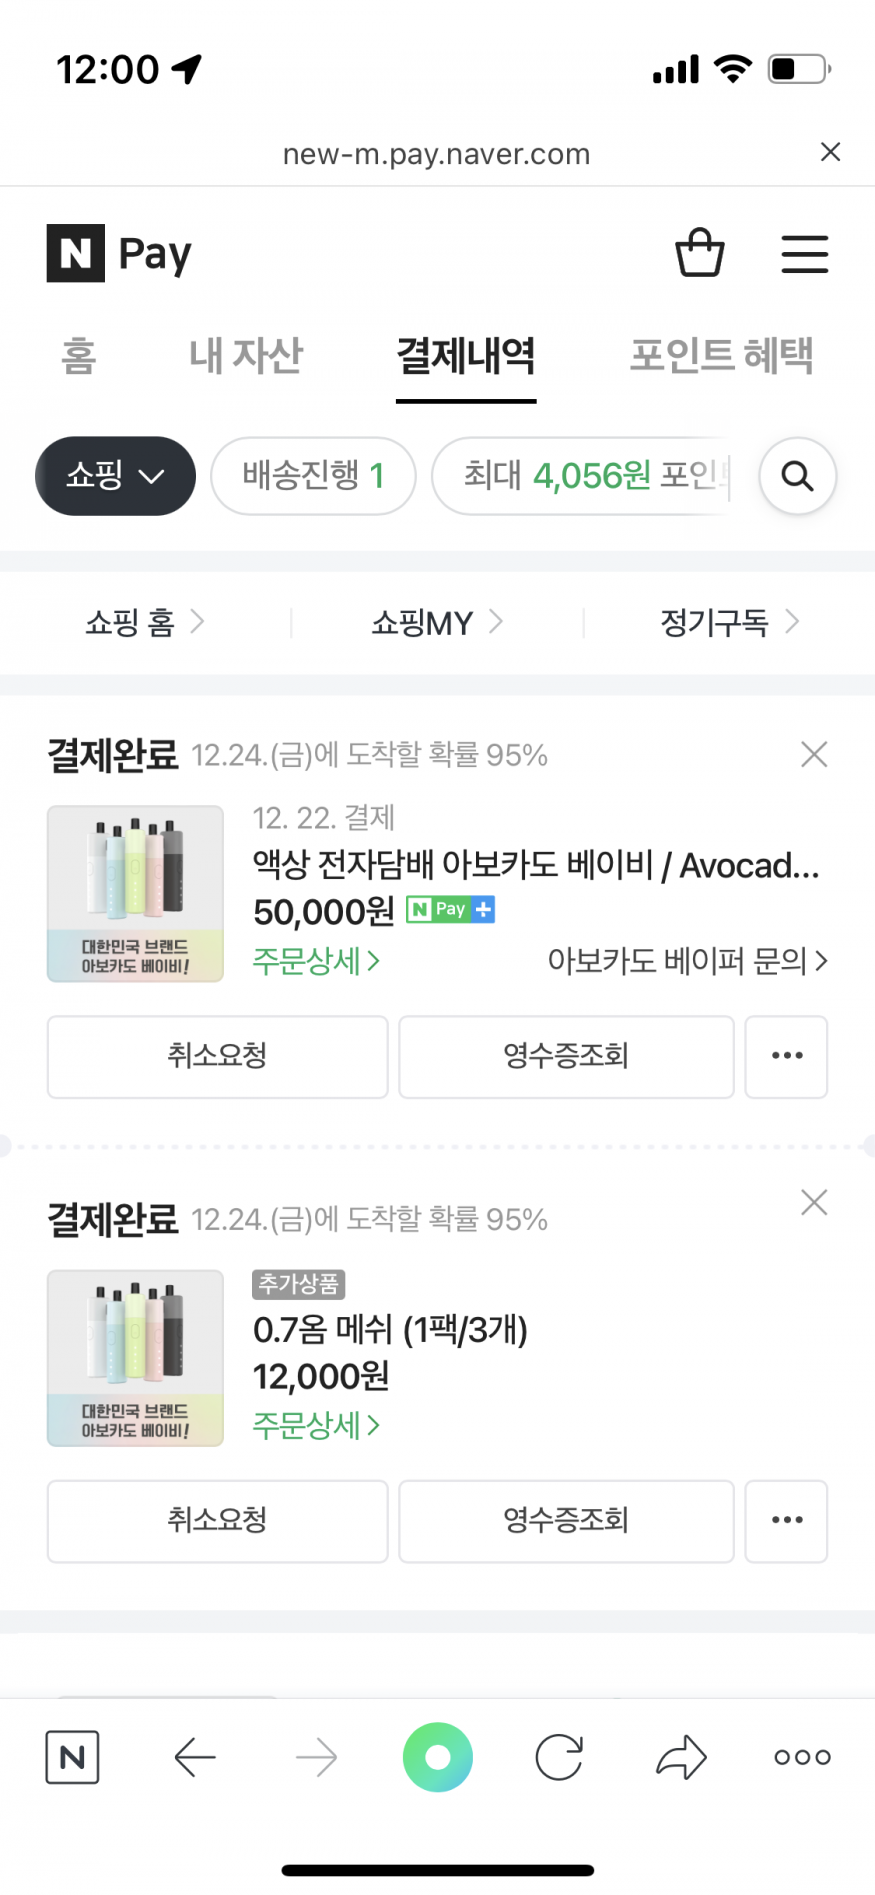Open more options for 50,000원 order
This screenshot has height=1895, width=875.
point(786,1056)
